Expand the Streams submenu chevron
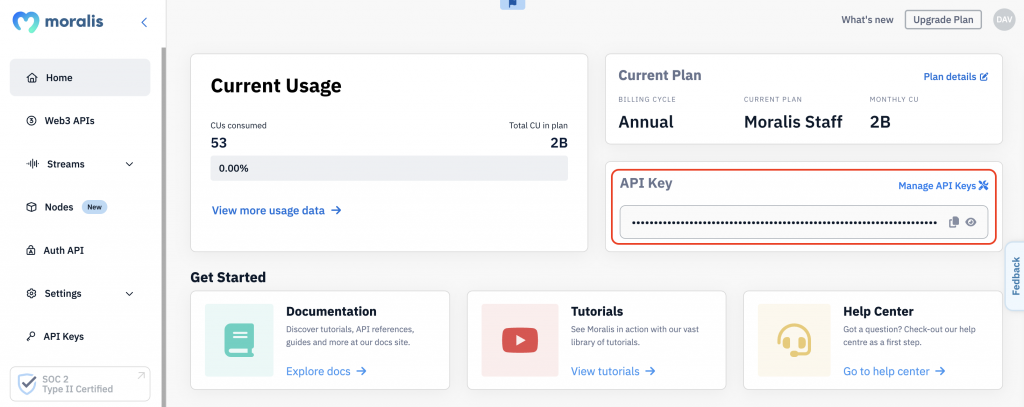1024x407 pixels. [x=129, y=164]
